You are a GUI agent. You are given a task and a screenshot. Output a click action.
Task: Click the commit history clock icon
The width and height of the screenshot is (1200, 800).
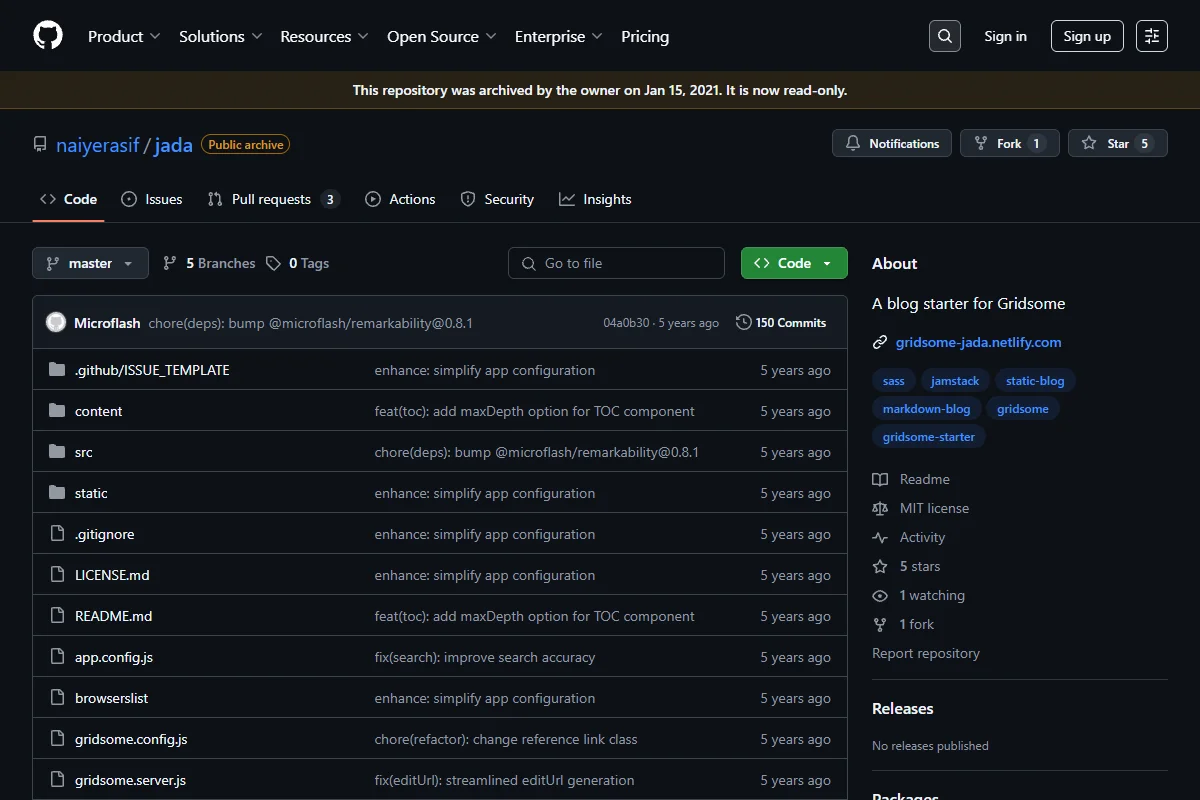[x=743, y=323]
